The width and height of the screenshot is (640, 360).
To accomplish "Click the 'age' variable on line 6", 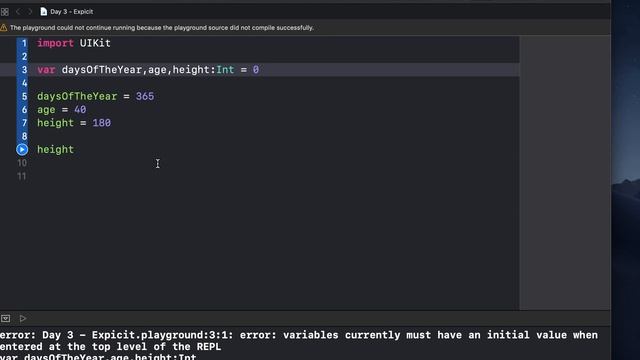I will (46, 110).
